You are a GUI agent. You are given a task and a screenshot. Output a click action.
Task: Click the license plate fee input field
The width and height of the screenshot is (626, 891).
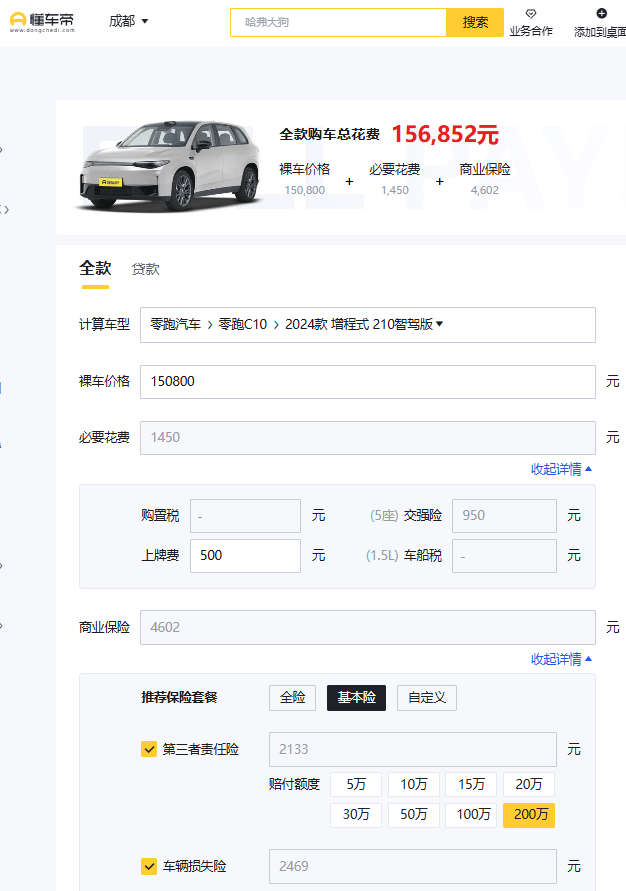pos(244,555)
